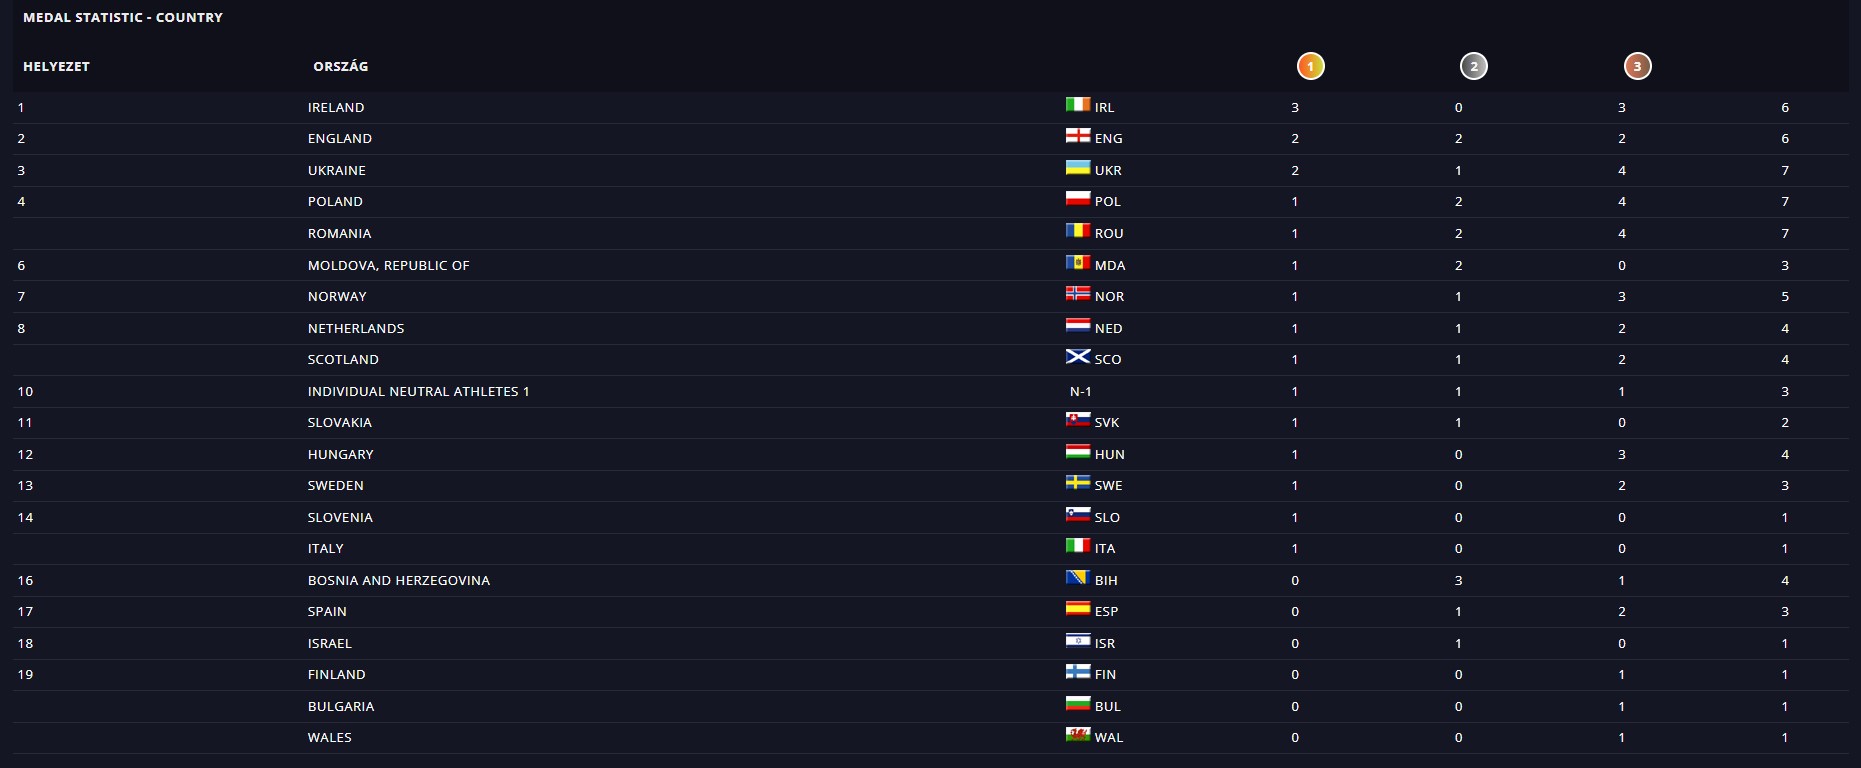Click the gold medal column icon
Viewport: 1861px width, 768px height.
(1310, 66)
